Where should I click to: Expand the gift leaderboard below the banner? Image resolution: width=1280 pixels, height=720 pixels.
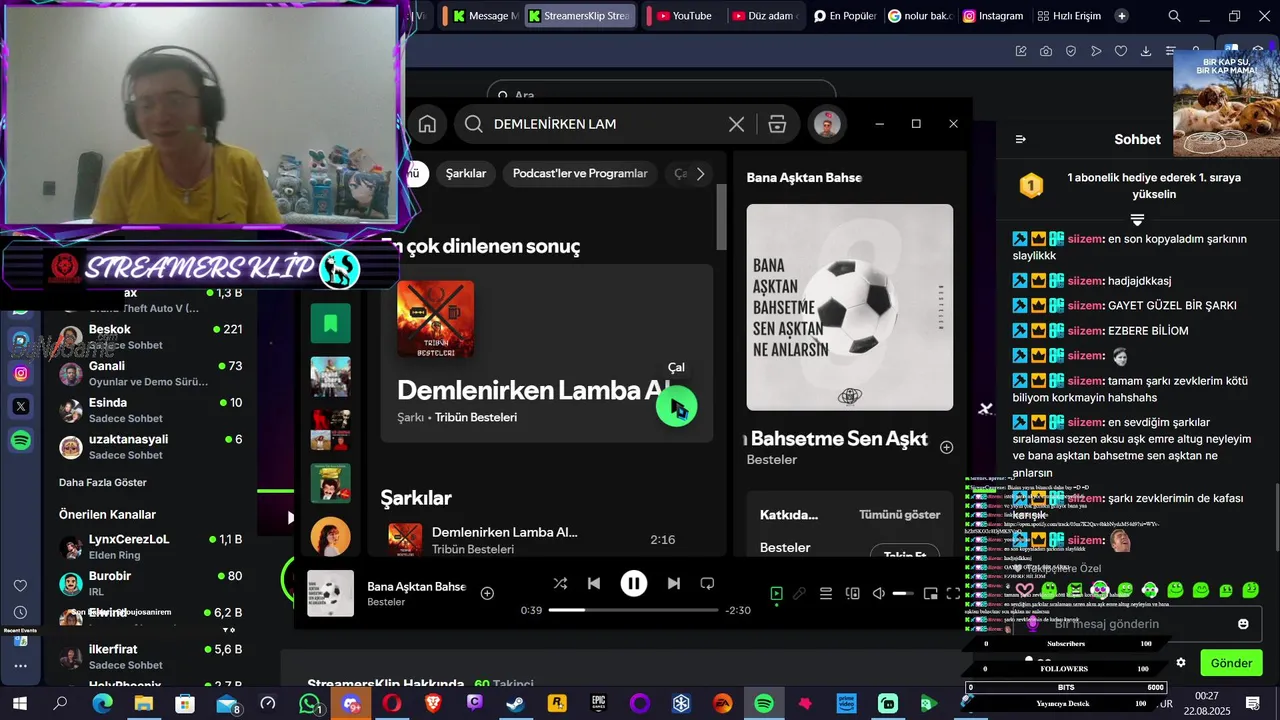(x=1137, y=218)
